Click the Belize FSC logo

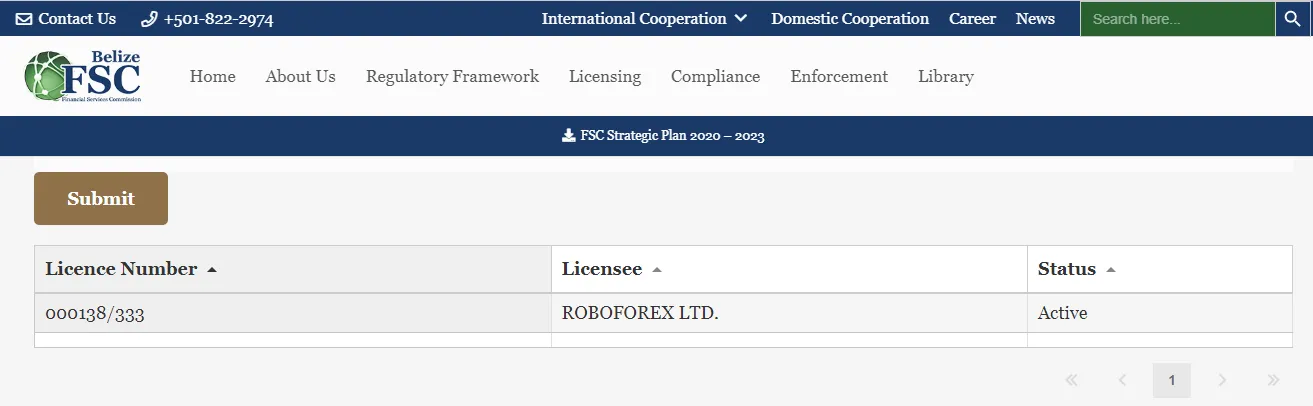click(82, 76)
